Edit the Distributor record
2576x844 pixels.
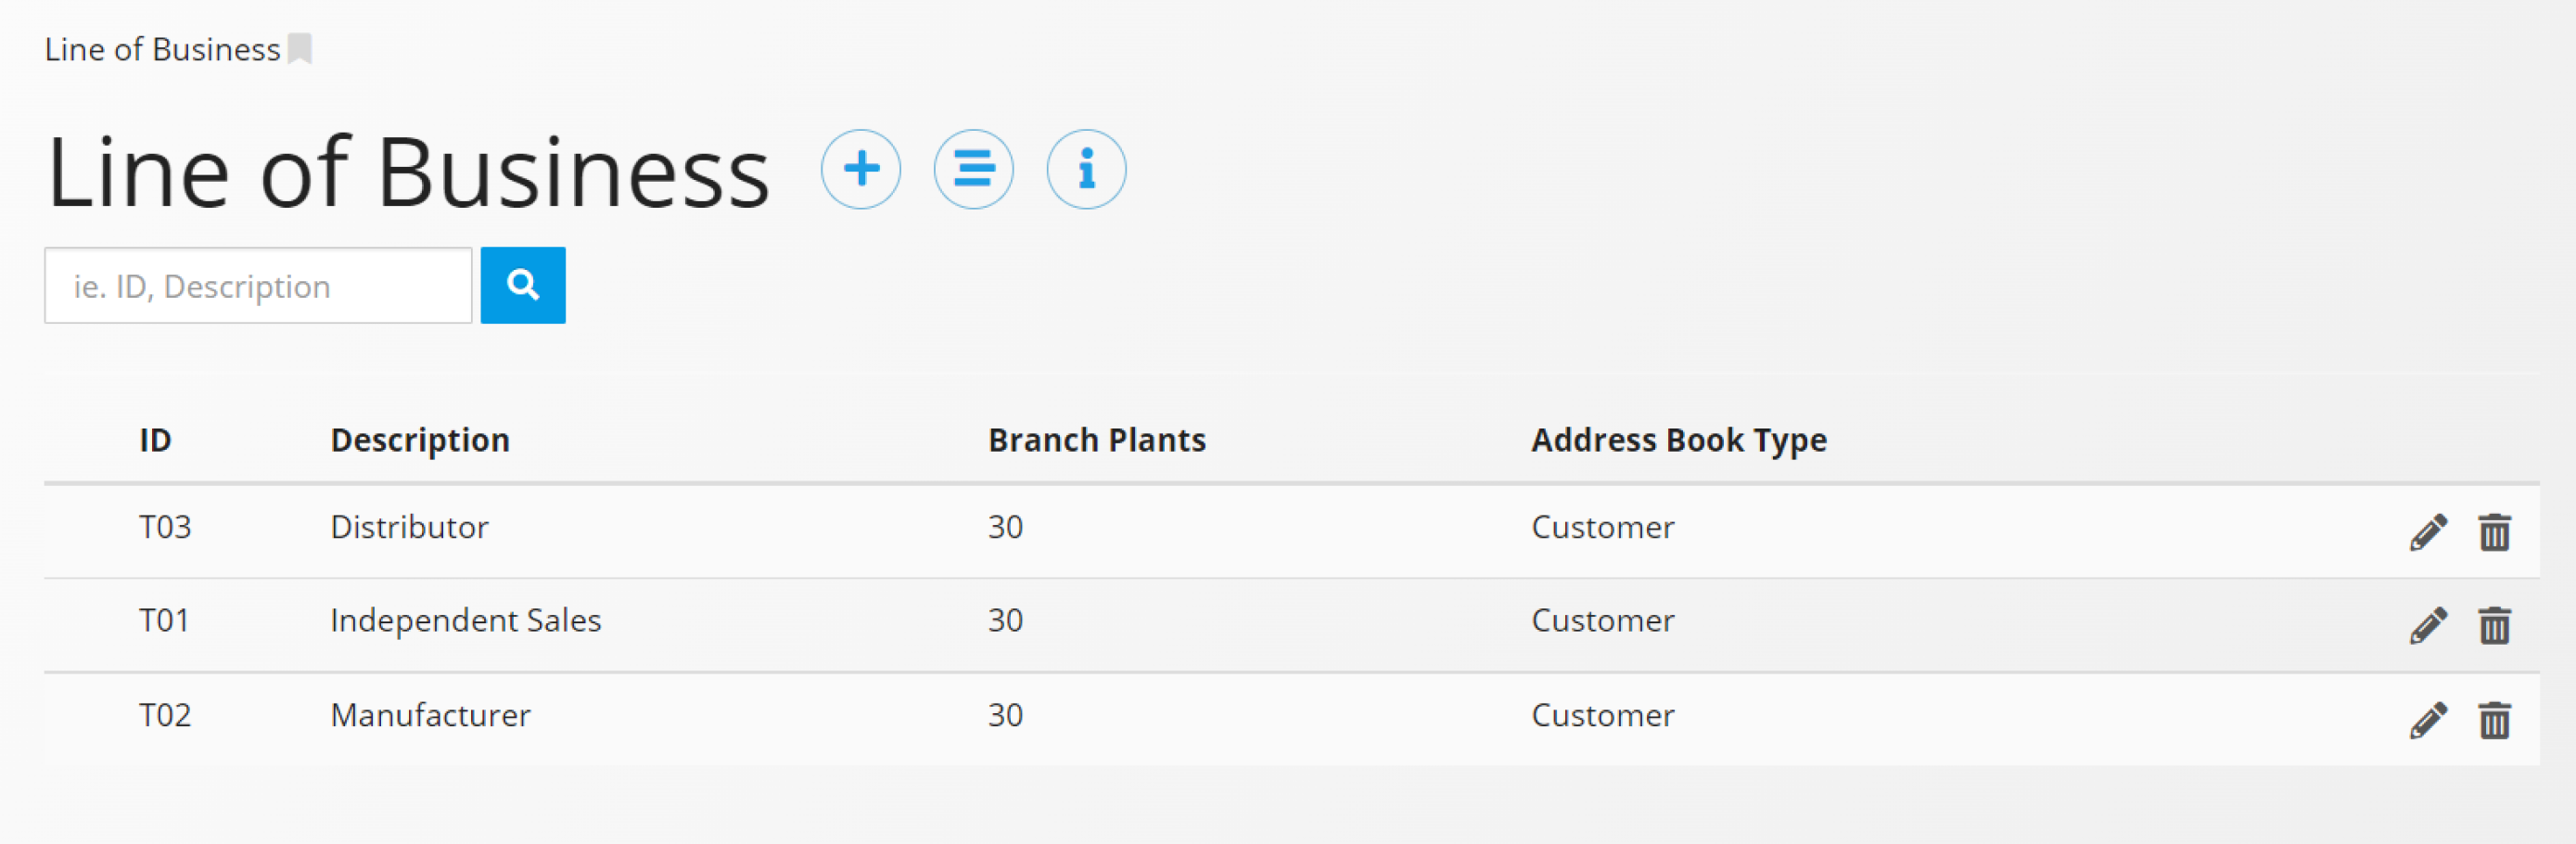[x=2427, y=532]
